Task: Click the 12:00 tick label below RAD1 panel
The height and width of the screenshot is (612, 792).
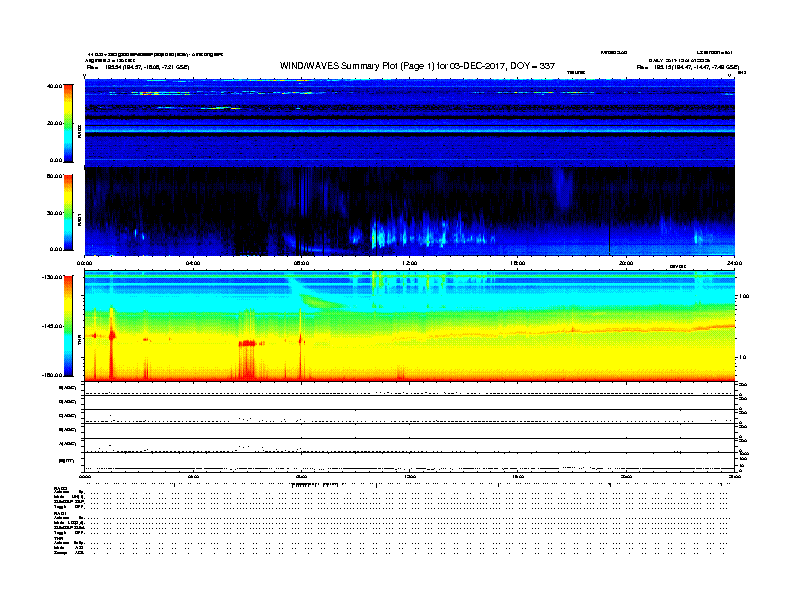Action: [x=410, y=263]
